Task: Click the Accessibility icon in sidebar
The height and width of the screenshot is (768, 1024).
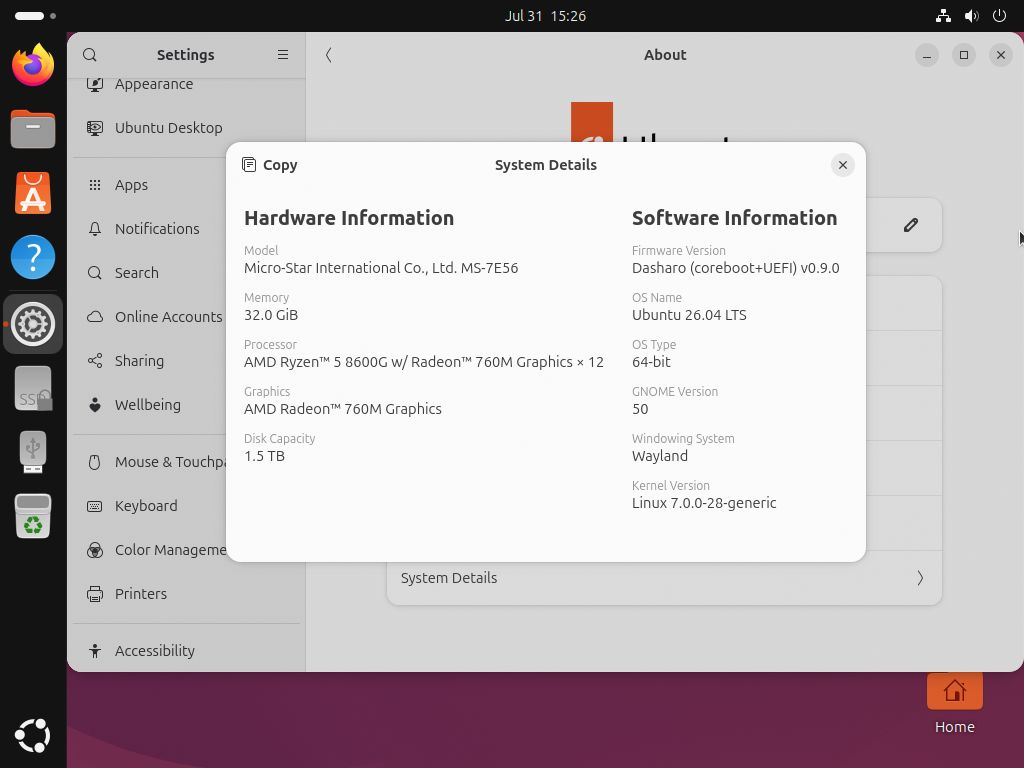Action: (95, 650)
